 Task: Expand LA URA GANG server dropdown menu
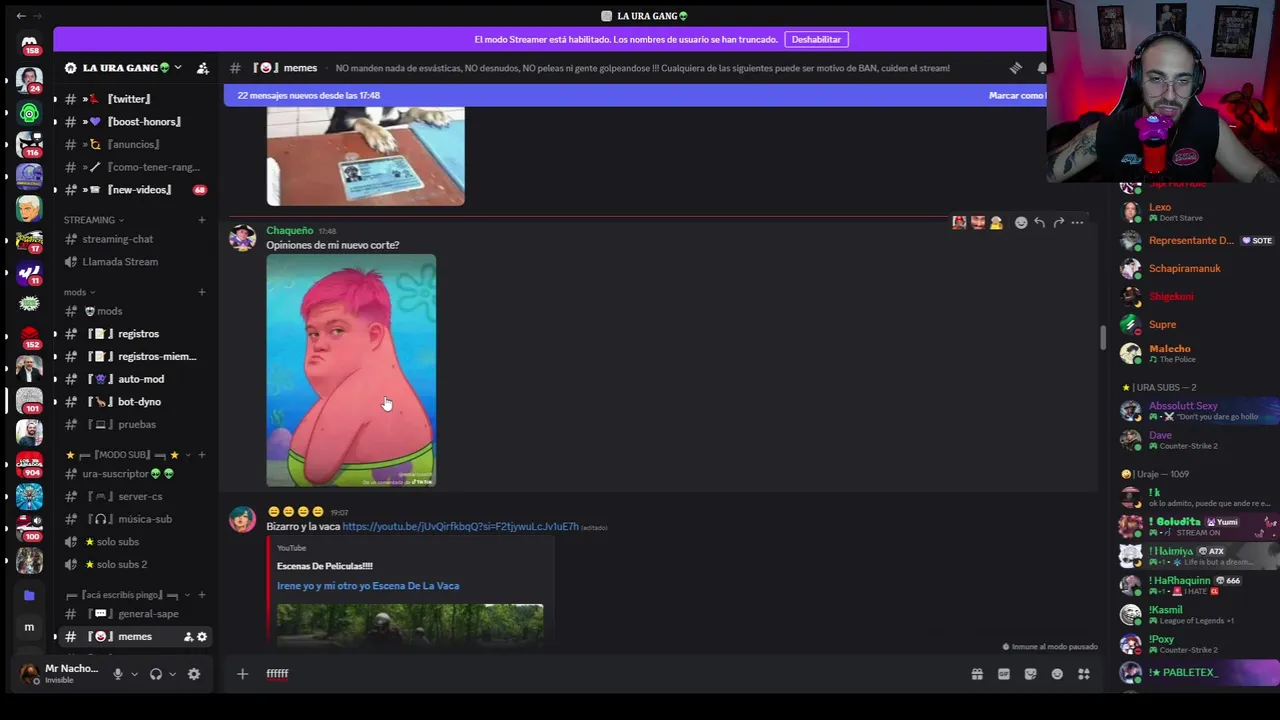pyautogui.click(x=177, y=68)
